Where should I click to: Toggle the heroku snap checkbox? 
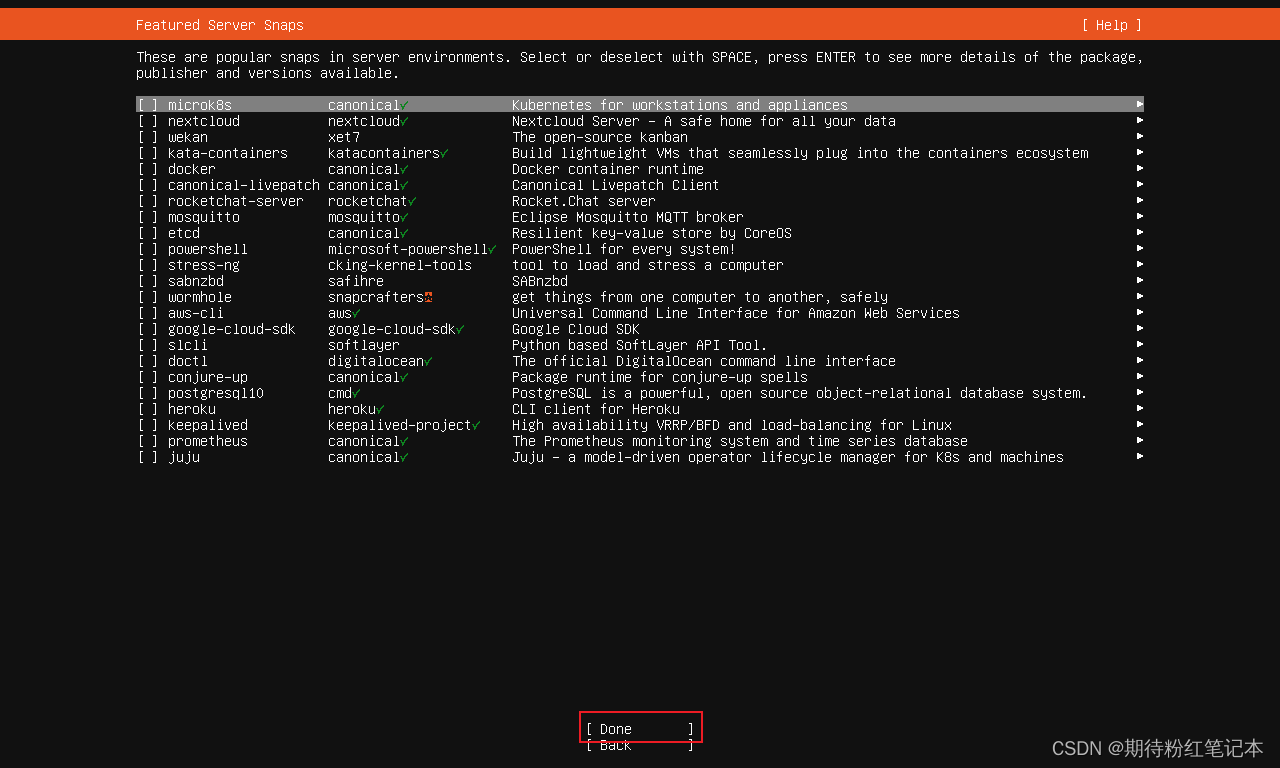click(x=148, y=409)
